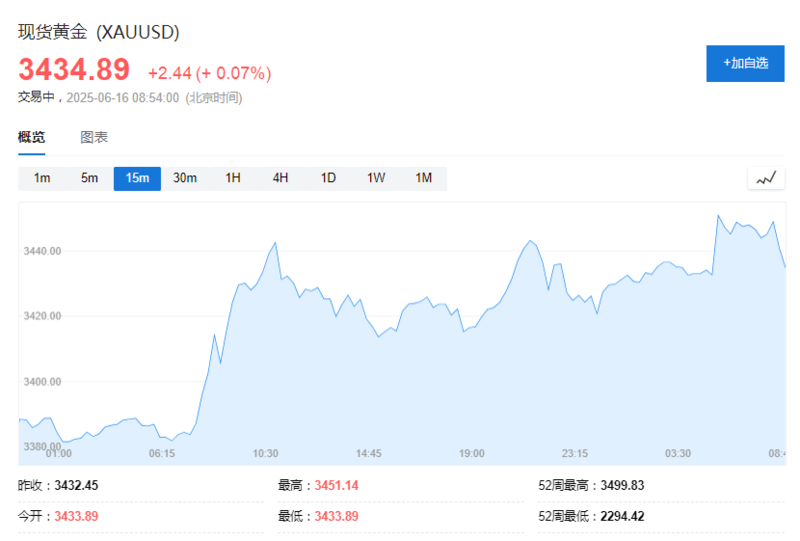Set chart interval to 1W
The width and height of the screenshot is (800, 541).
[376, 179]
